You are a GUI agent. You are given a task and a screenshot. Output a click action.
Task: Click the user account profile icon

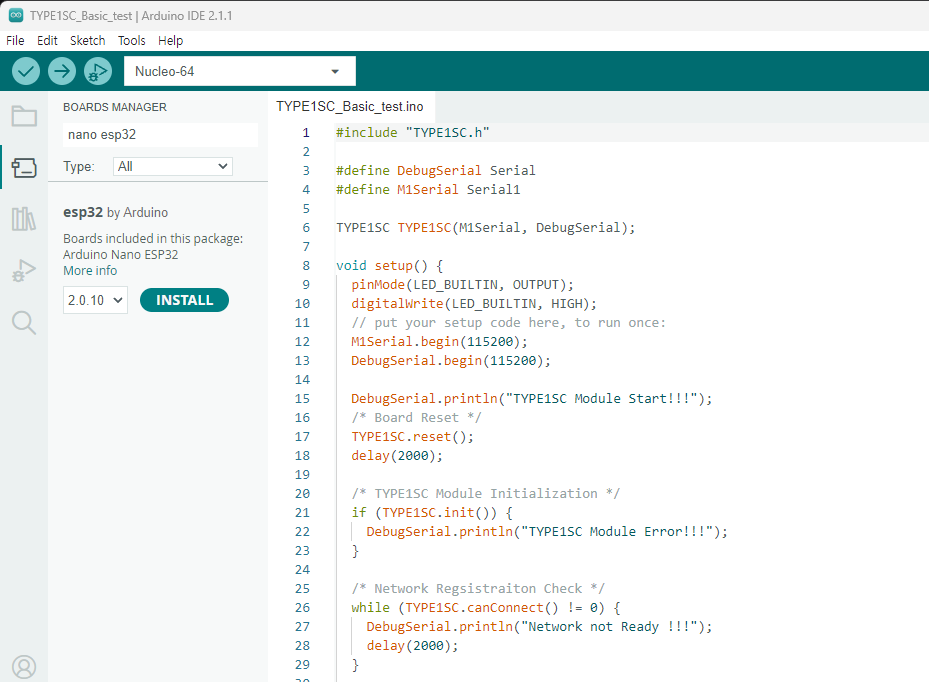24,667
